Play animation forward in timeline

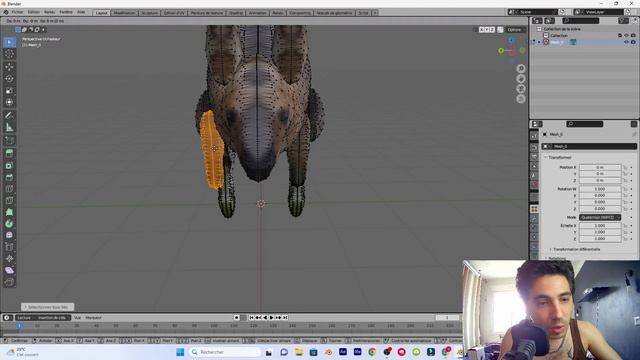271,318
